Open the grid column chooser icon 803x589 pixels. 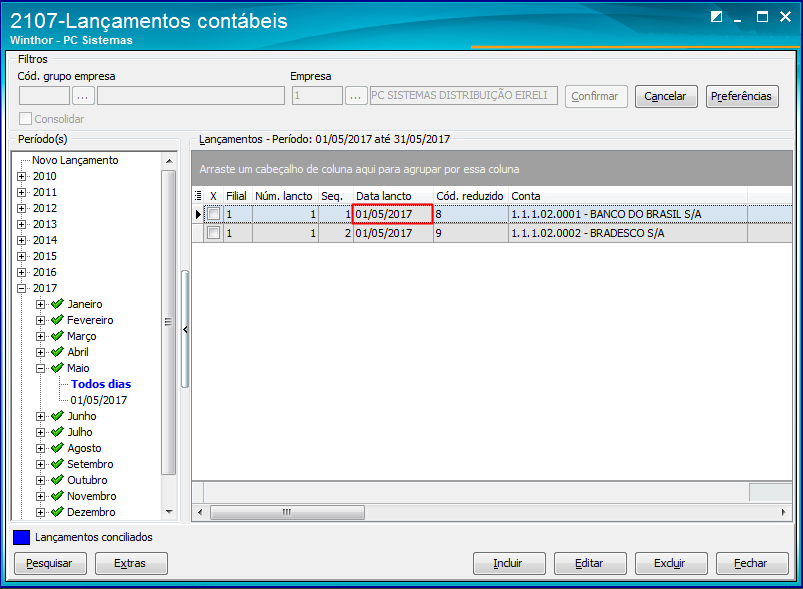click(198, 196)
